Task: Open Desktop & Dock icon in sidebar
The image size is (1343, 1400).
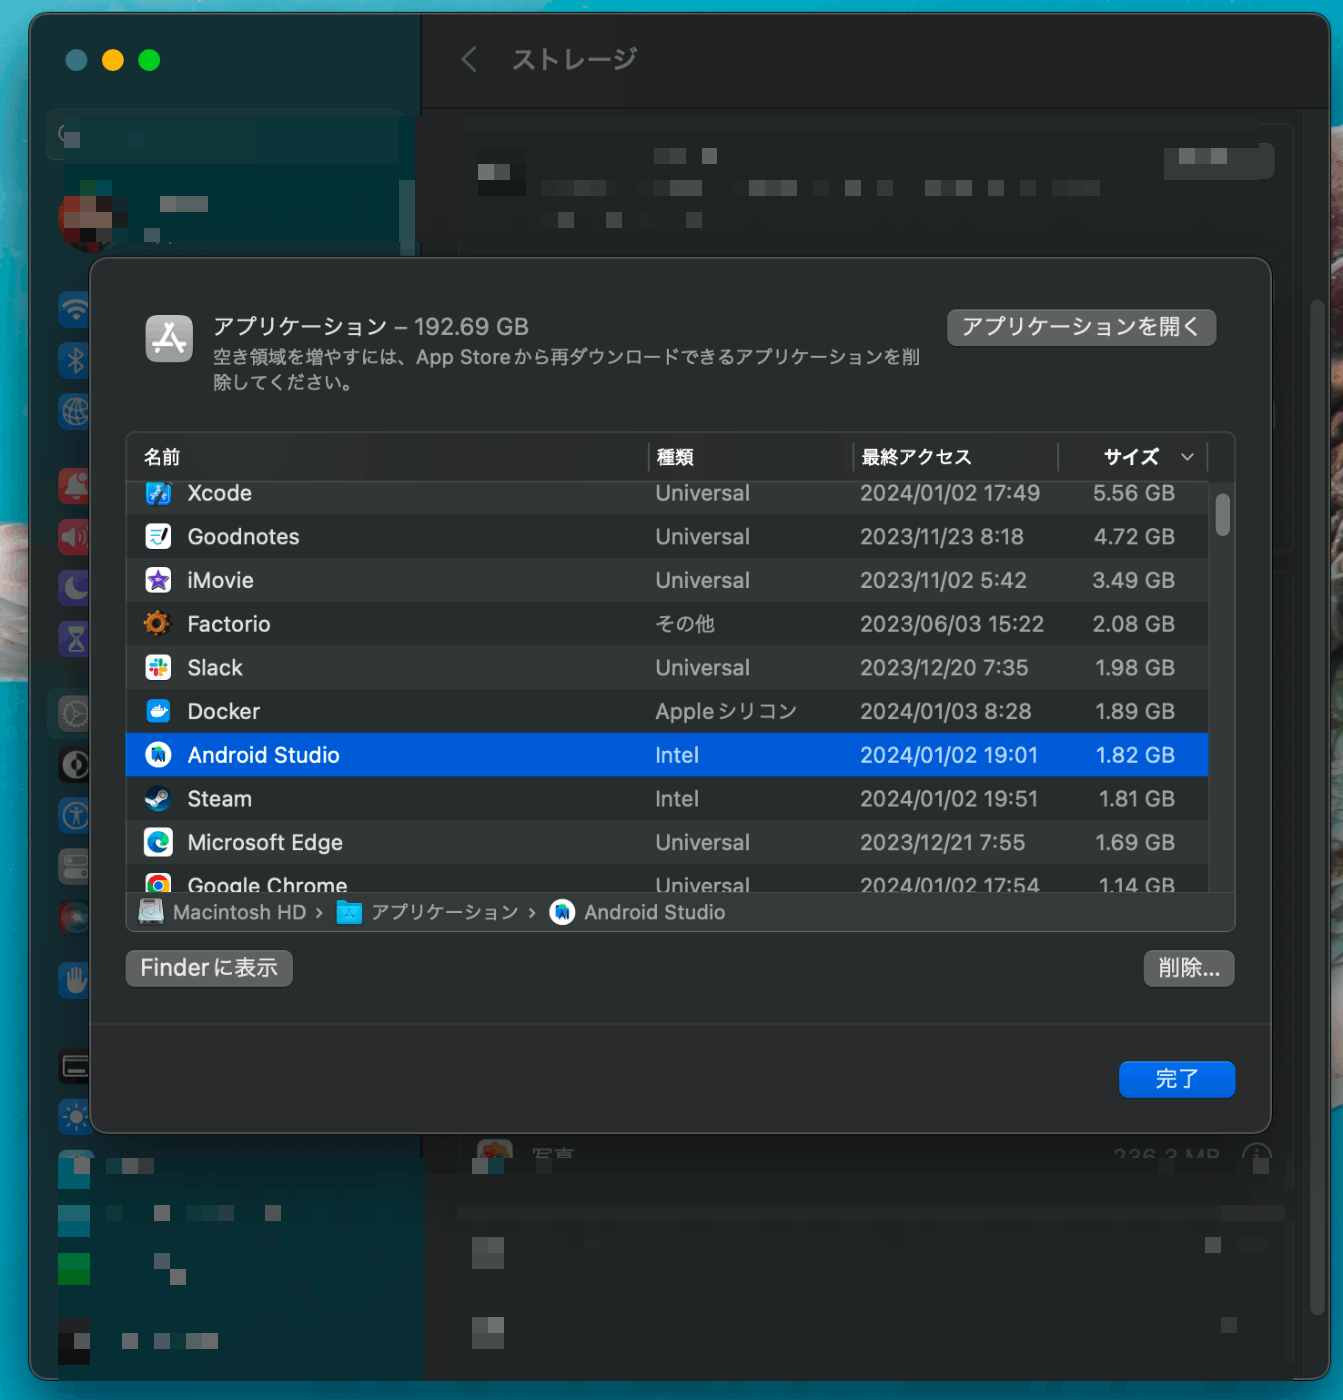Action: coord(74,1066)
